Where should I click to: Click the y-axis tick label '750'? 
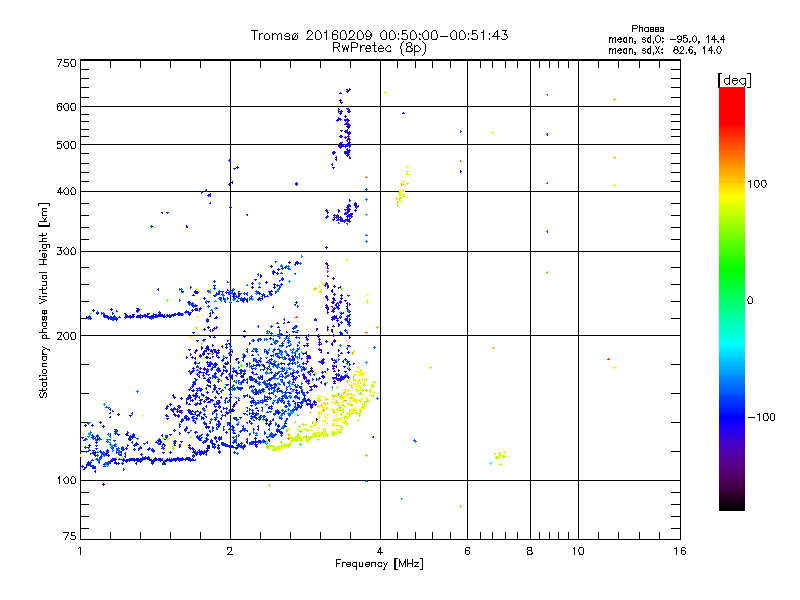(66, 63)
